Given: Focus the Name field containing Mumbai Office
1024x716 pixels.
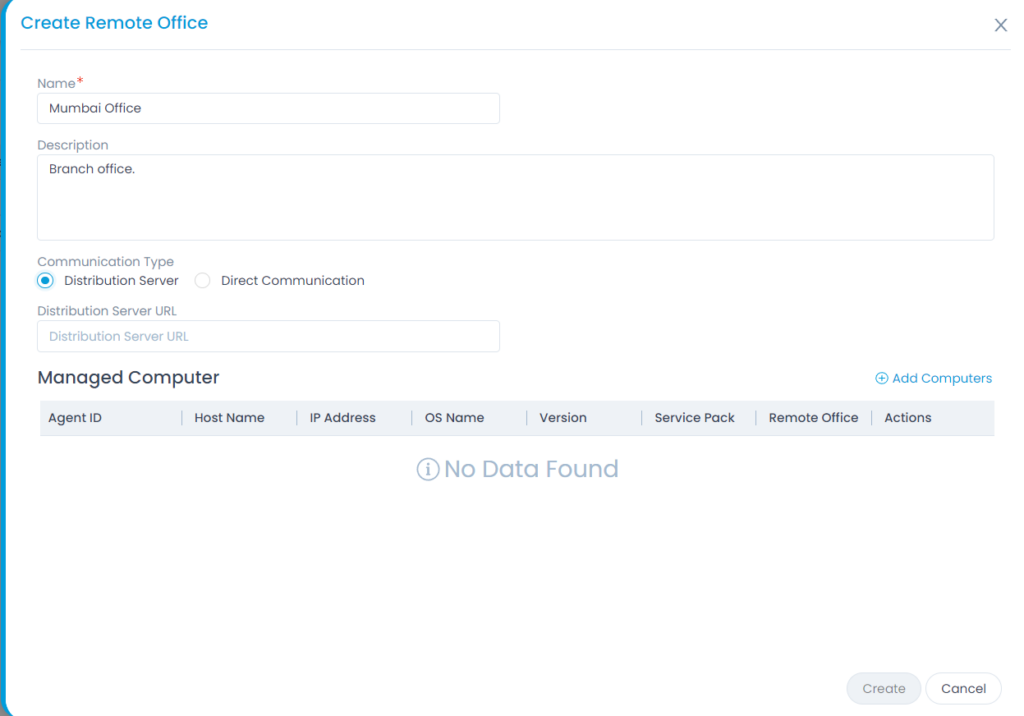Looking at the screenshot, I should pyautogui.click(x=268, y=108).
